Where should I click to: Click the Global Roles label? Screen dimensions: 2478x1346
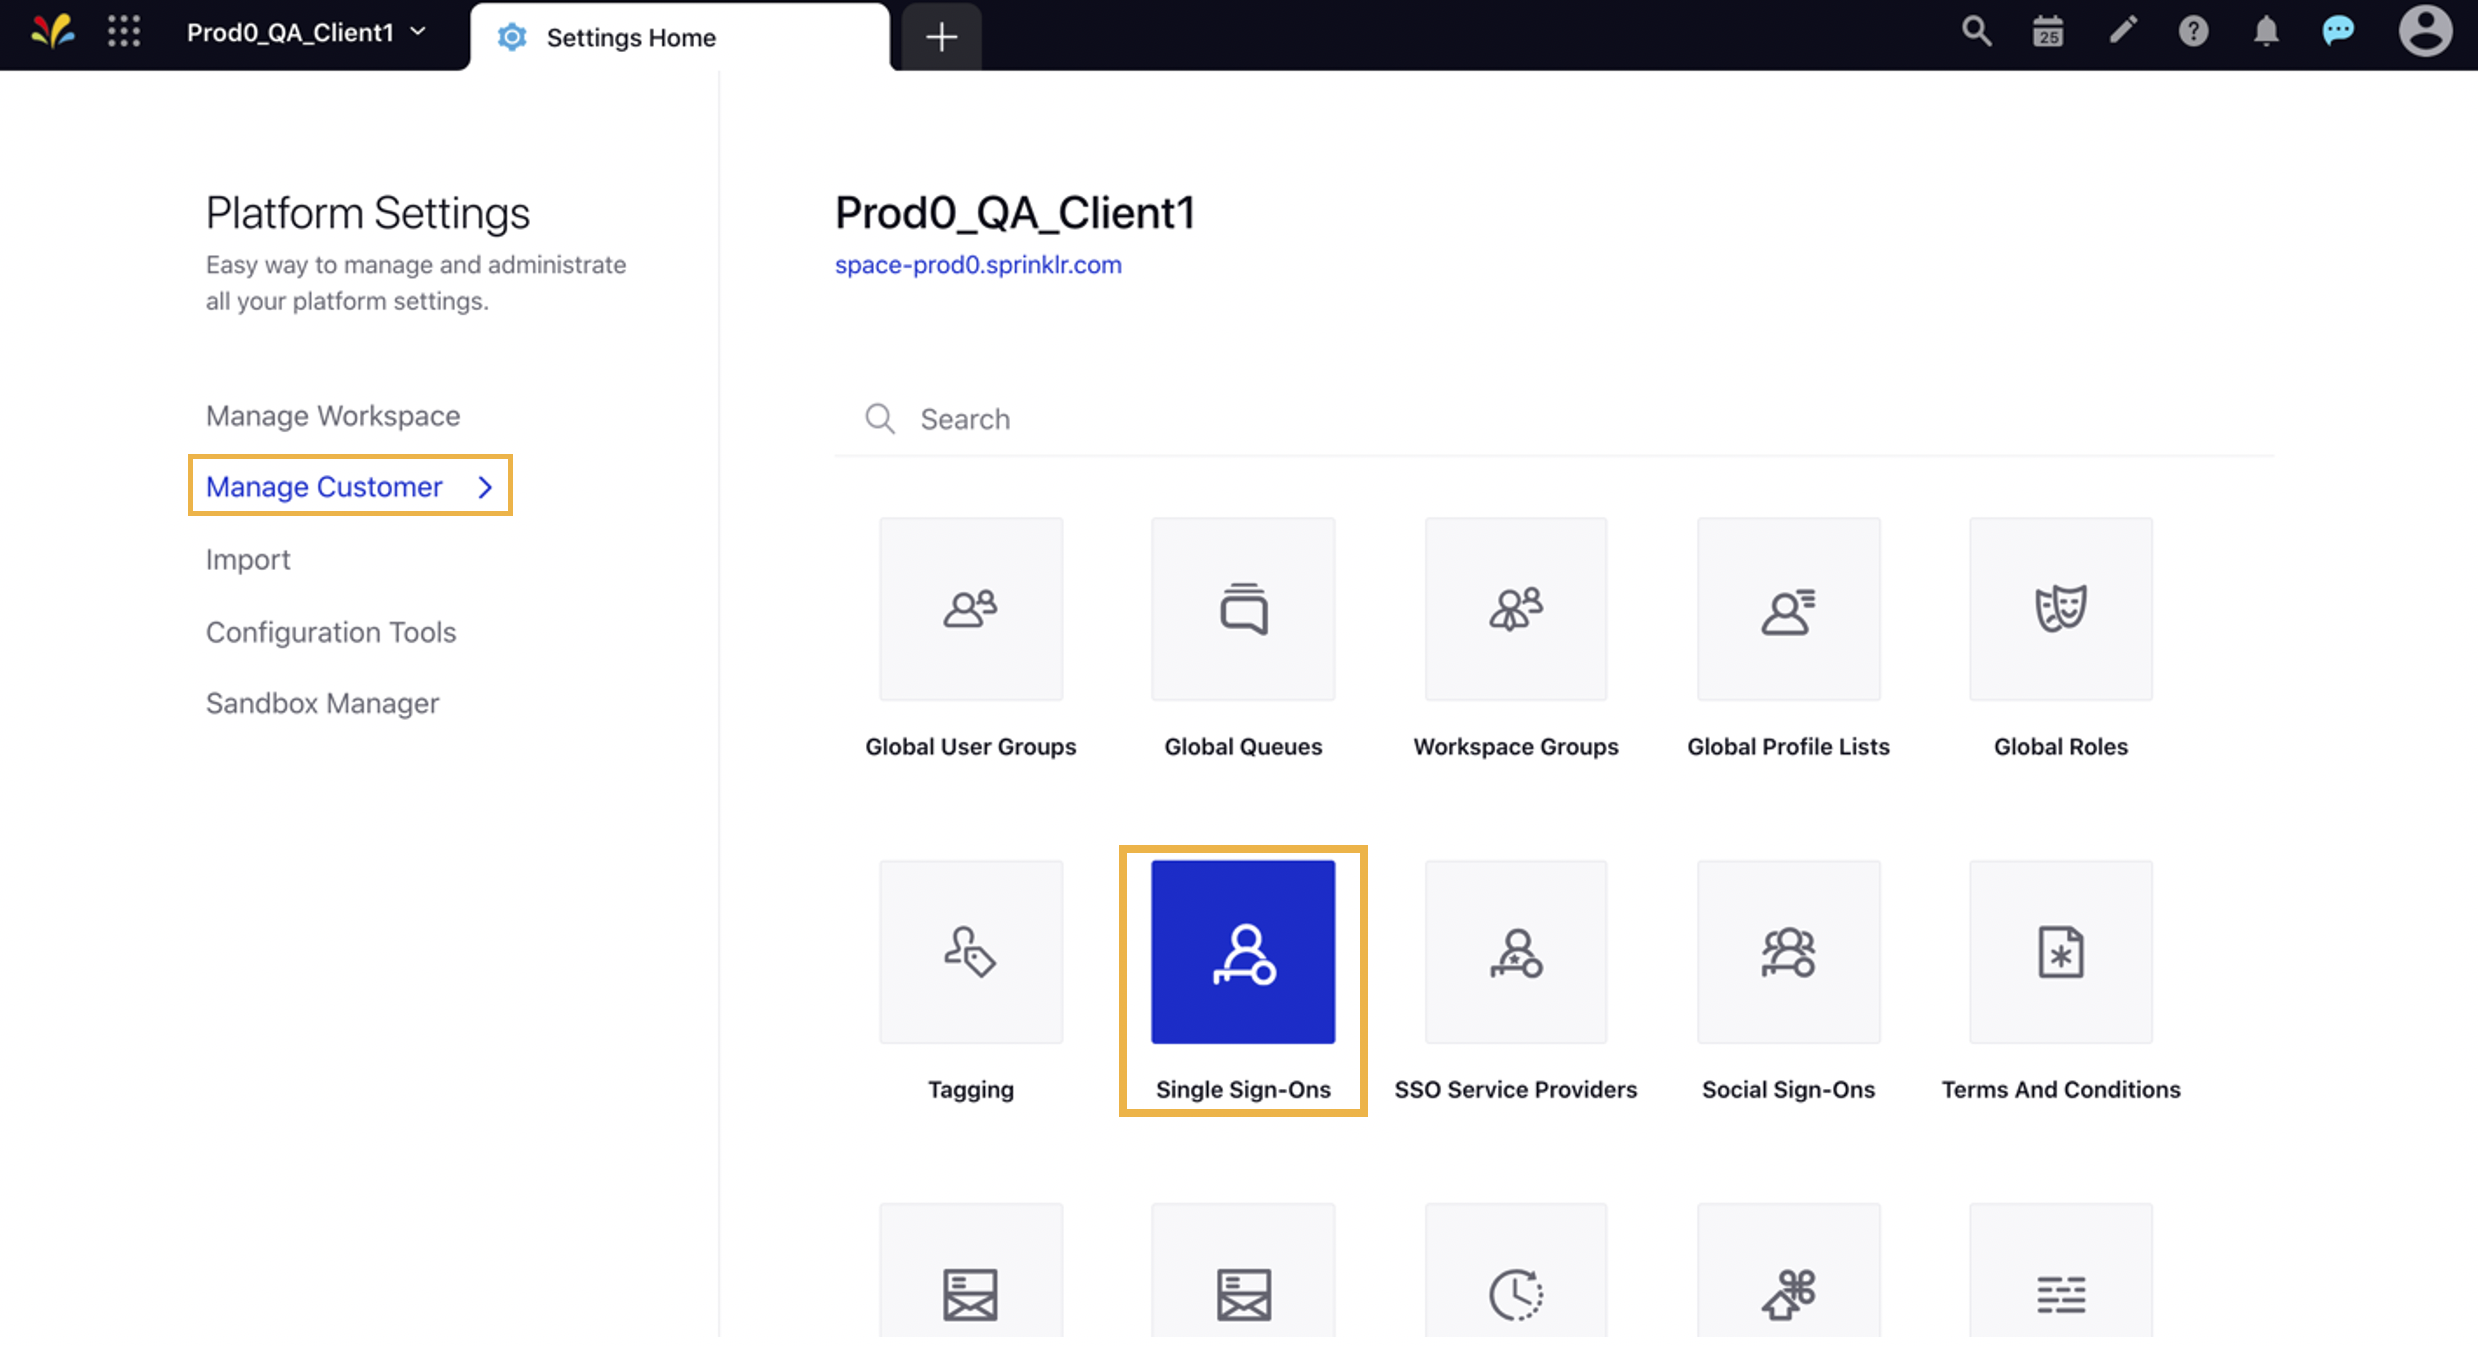(x=2061, y=747)
